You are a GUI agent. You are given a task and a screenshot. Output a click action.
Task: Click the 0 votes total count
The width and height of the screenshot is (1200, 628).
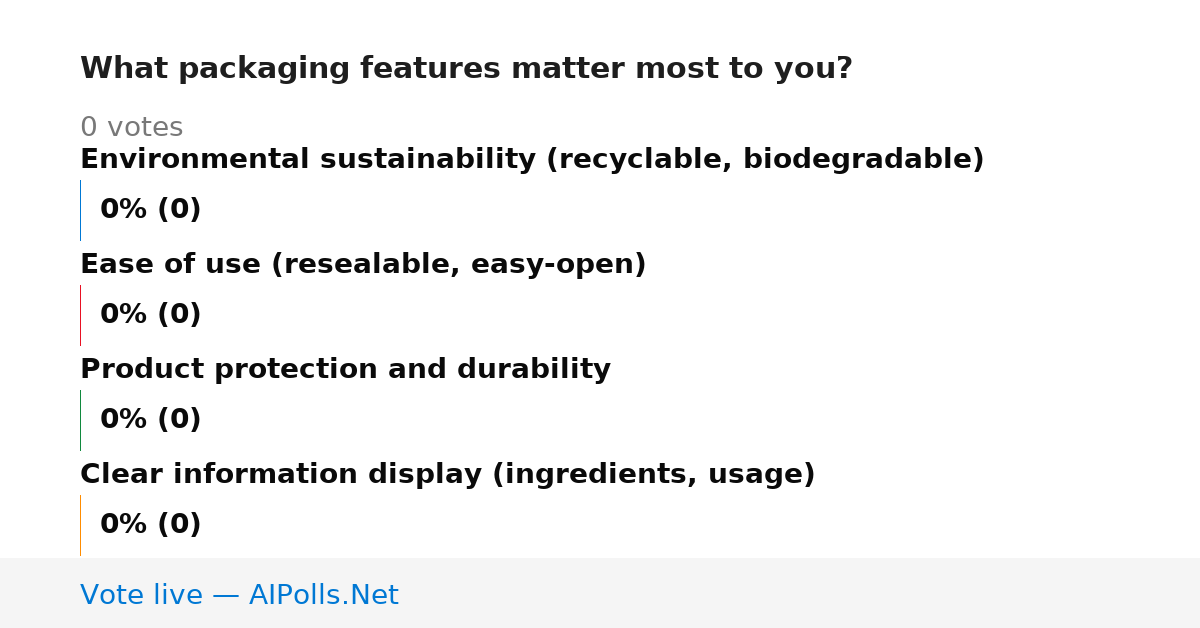pyautogui.click(x=132, y=128)
